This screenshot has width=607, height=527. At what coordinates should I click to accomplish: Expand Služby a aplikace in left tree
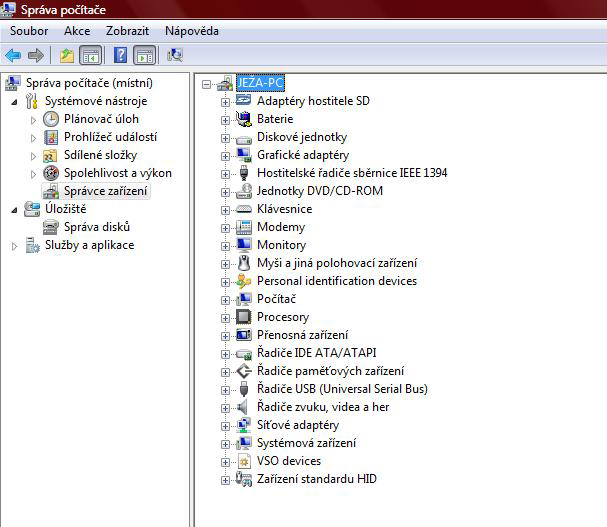pos(14,246)
